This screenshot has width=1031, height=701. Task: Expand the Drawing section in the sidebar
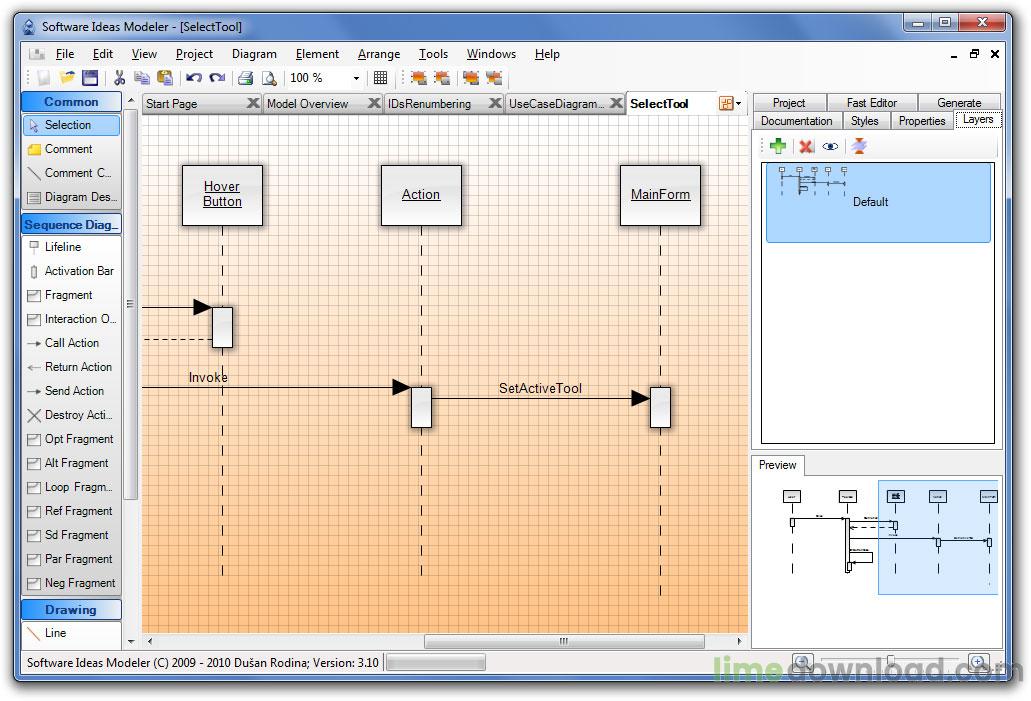tap(70, 609)
